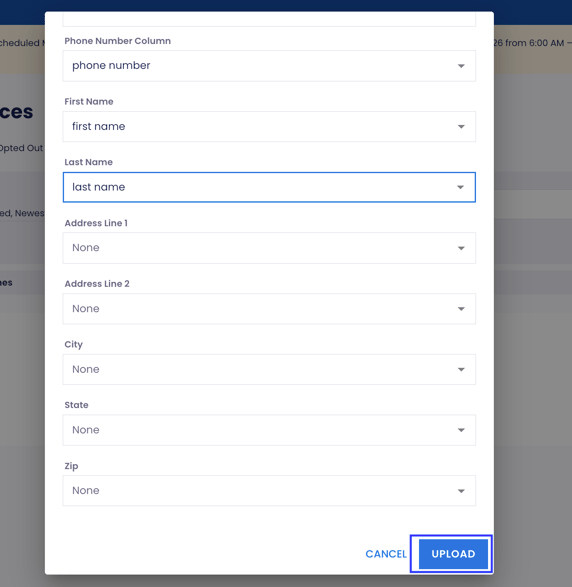Viewport: 572px width, 587px height.
Task: Expand the Address Line 2 None selector
Action: click(269, 309)
